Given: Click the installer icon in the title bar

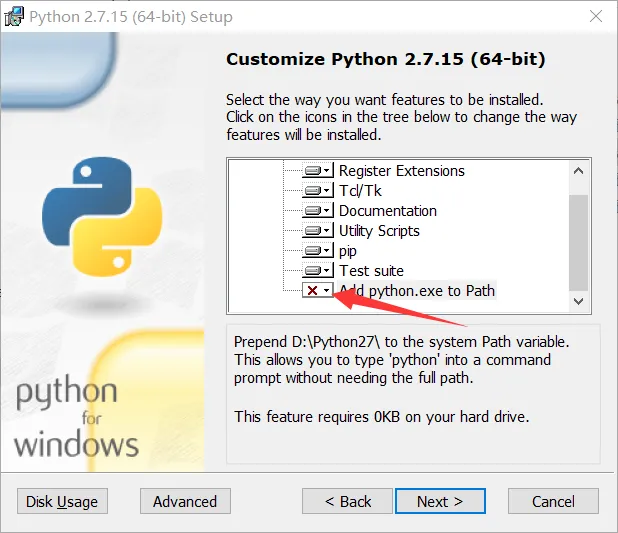Looking at the screenshot, I should (15, 16).
